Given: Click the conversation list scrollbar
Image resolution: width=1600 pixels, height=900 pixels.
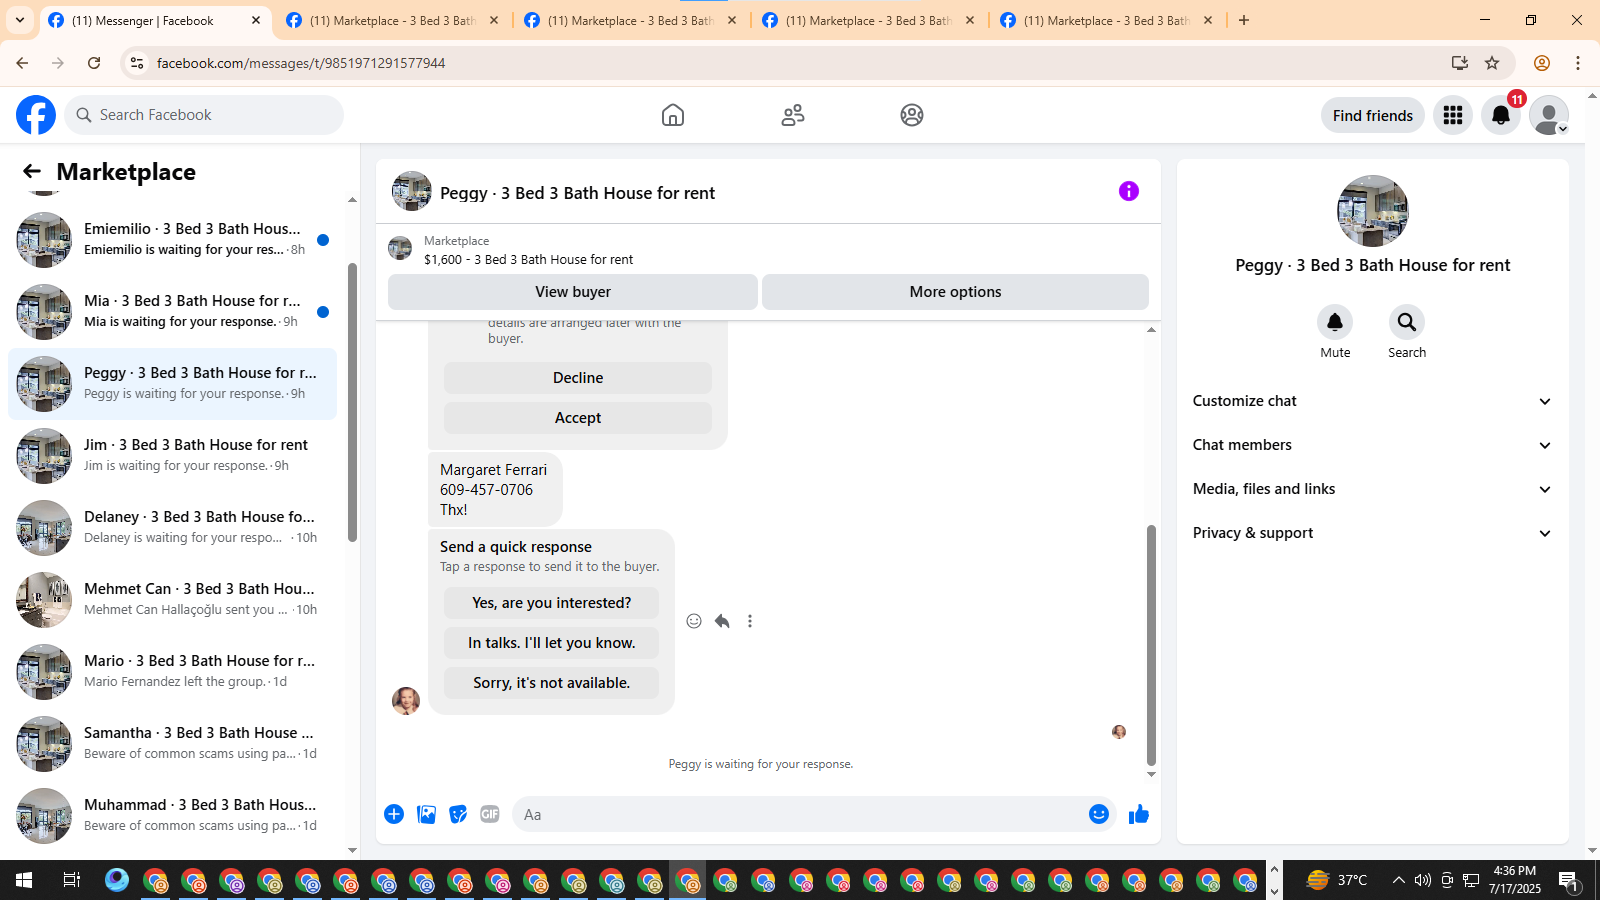Looking at the screenshot, I should coord(352,402).
